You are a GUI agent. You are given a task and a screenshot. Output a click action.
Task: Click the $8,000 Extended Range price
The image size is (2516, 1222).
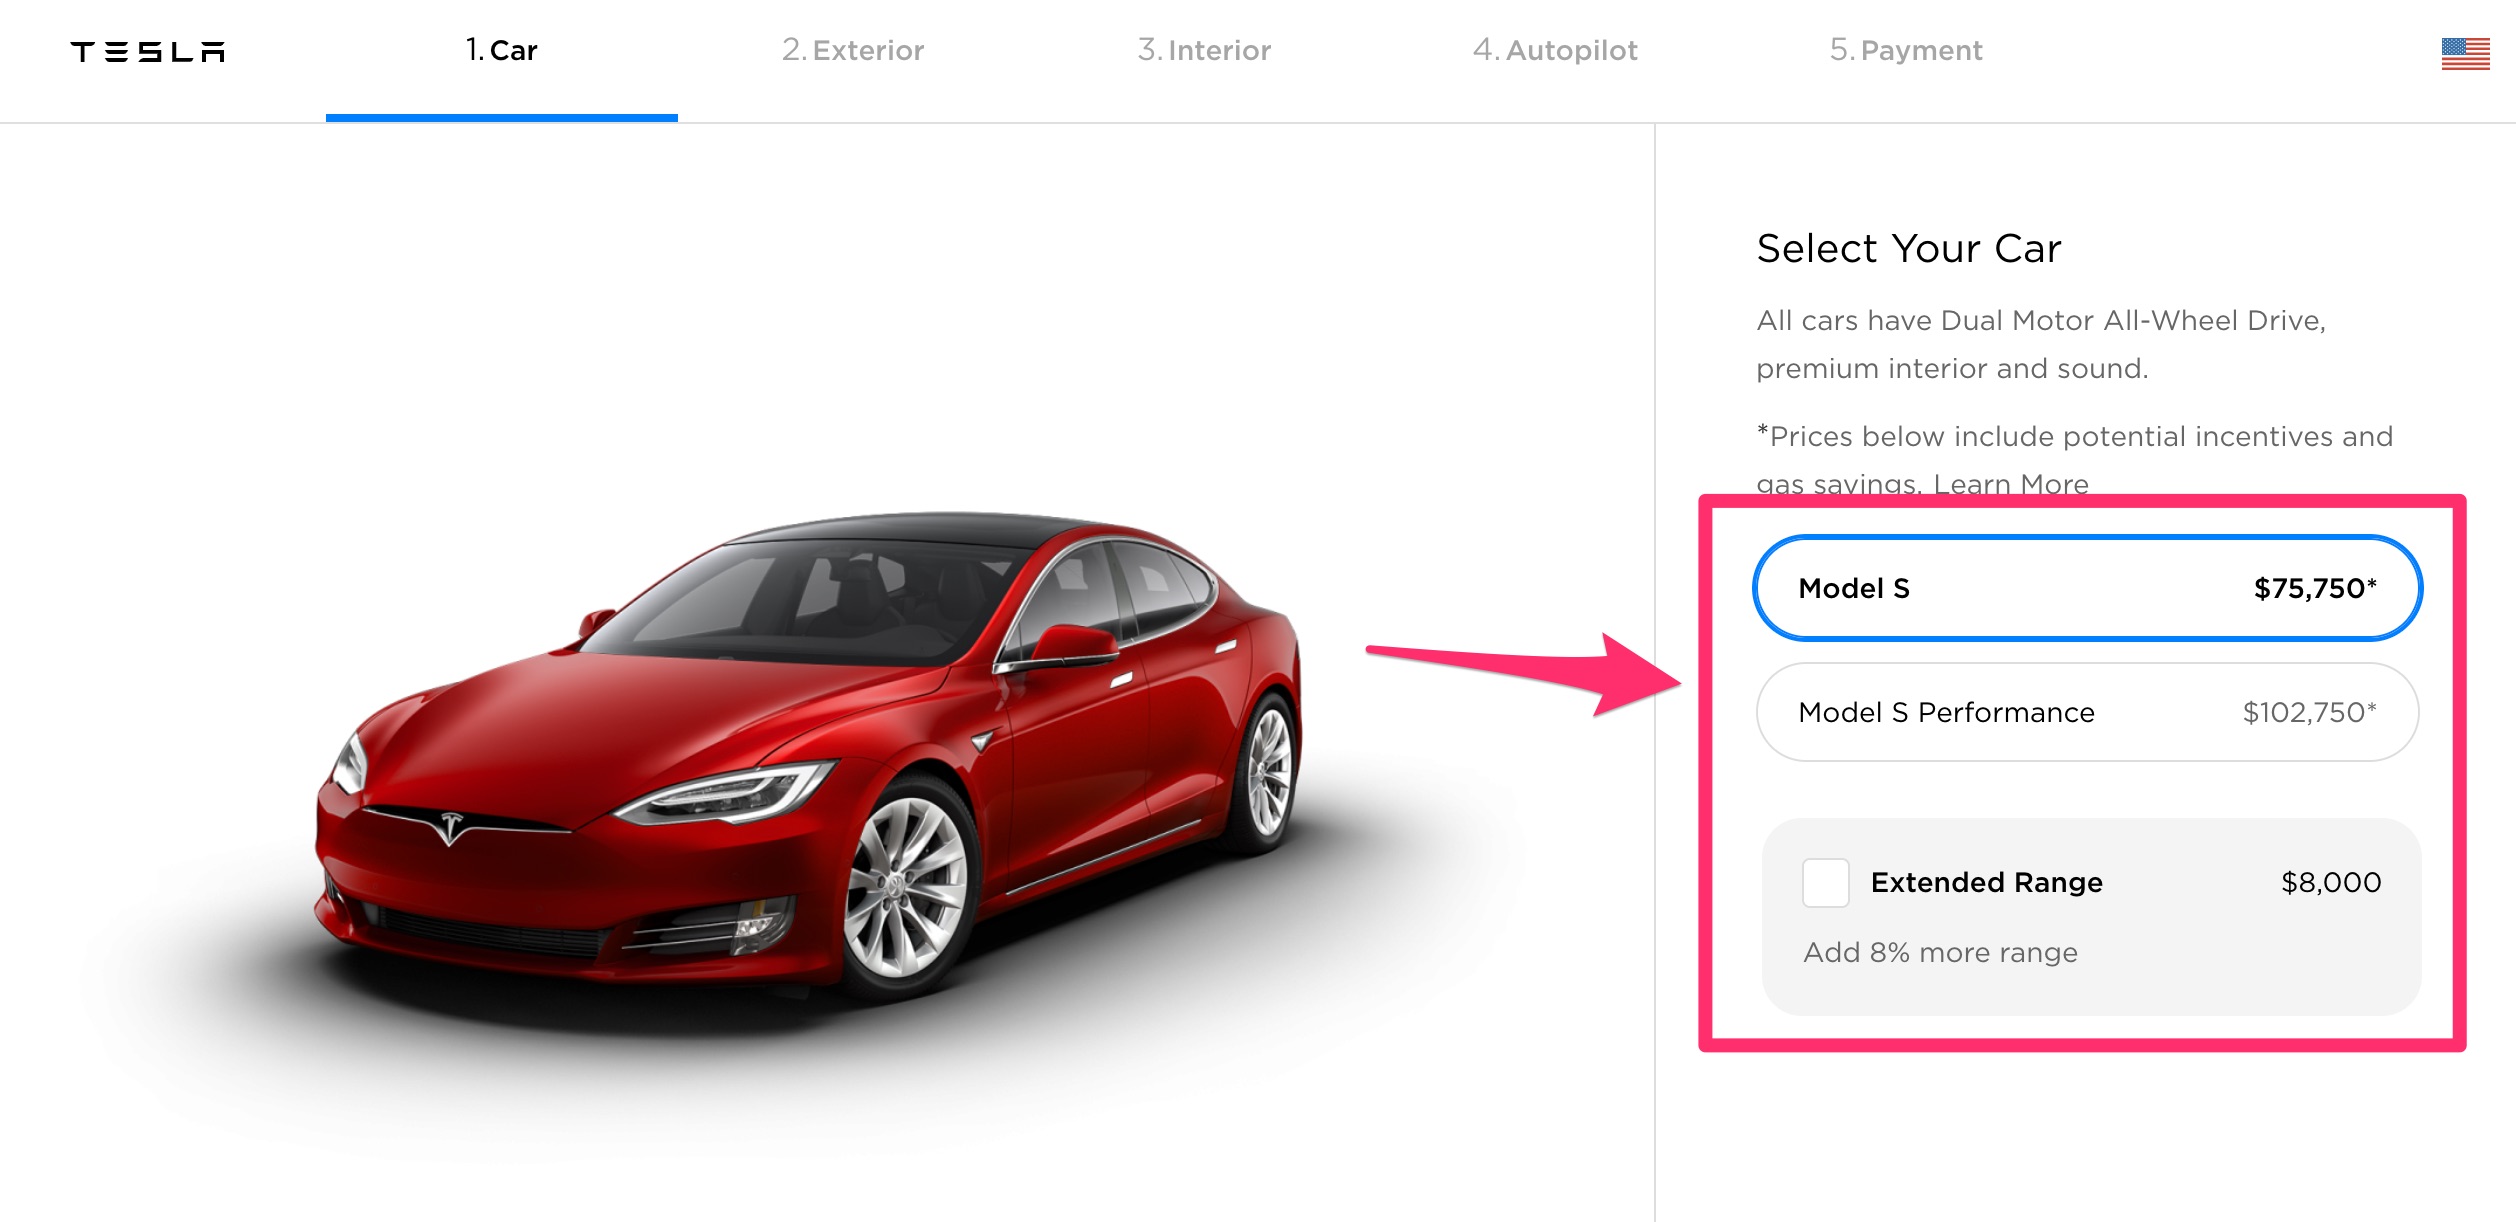coord(2331,882)
